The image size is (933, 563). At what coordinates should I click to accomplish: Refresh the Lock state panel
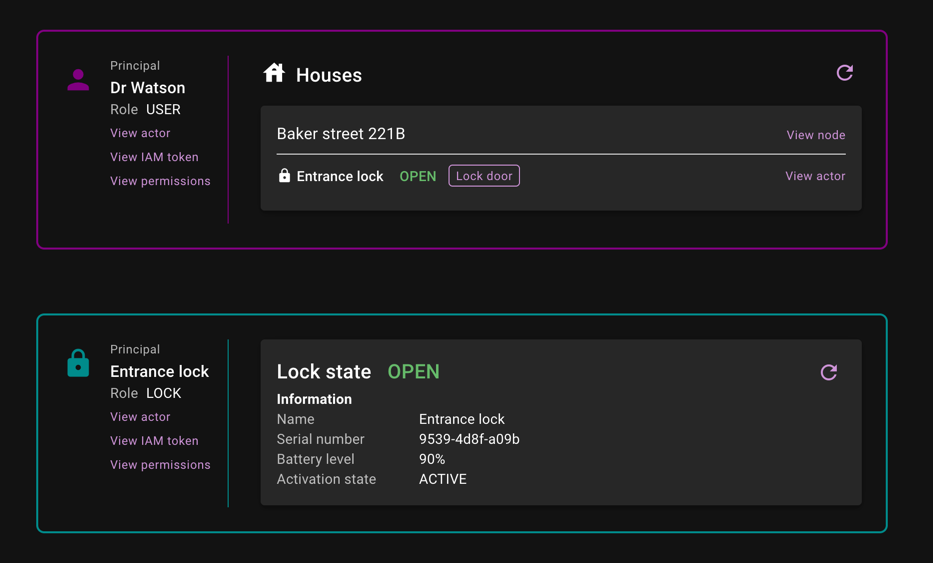click(829, 372)
